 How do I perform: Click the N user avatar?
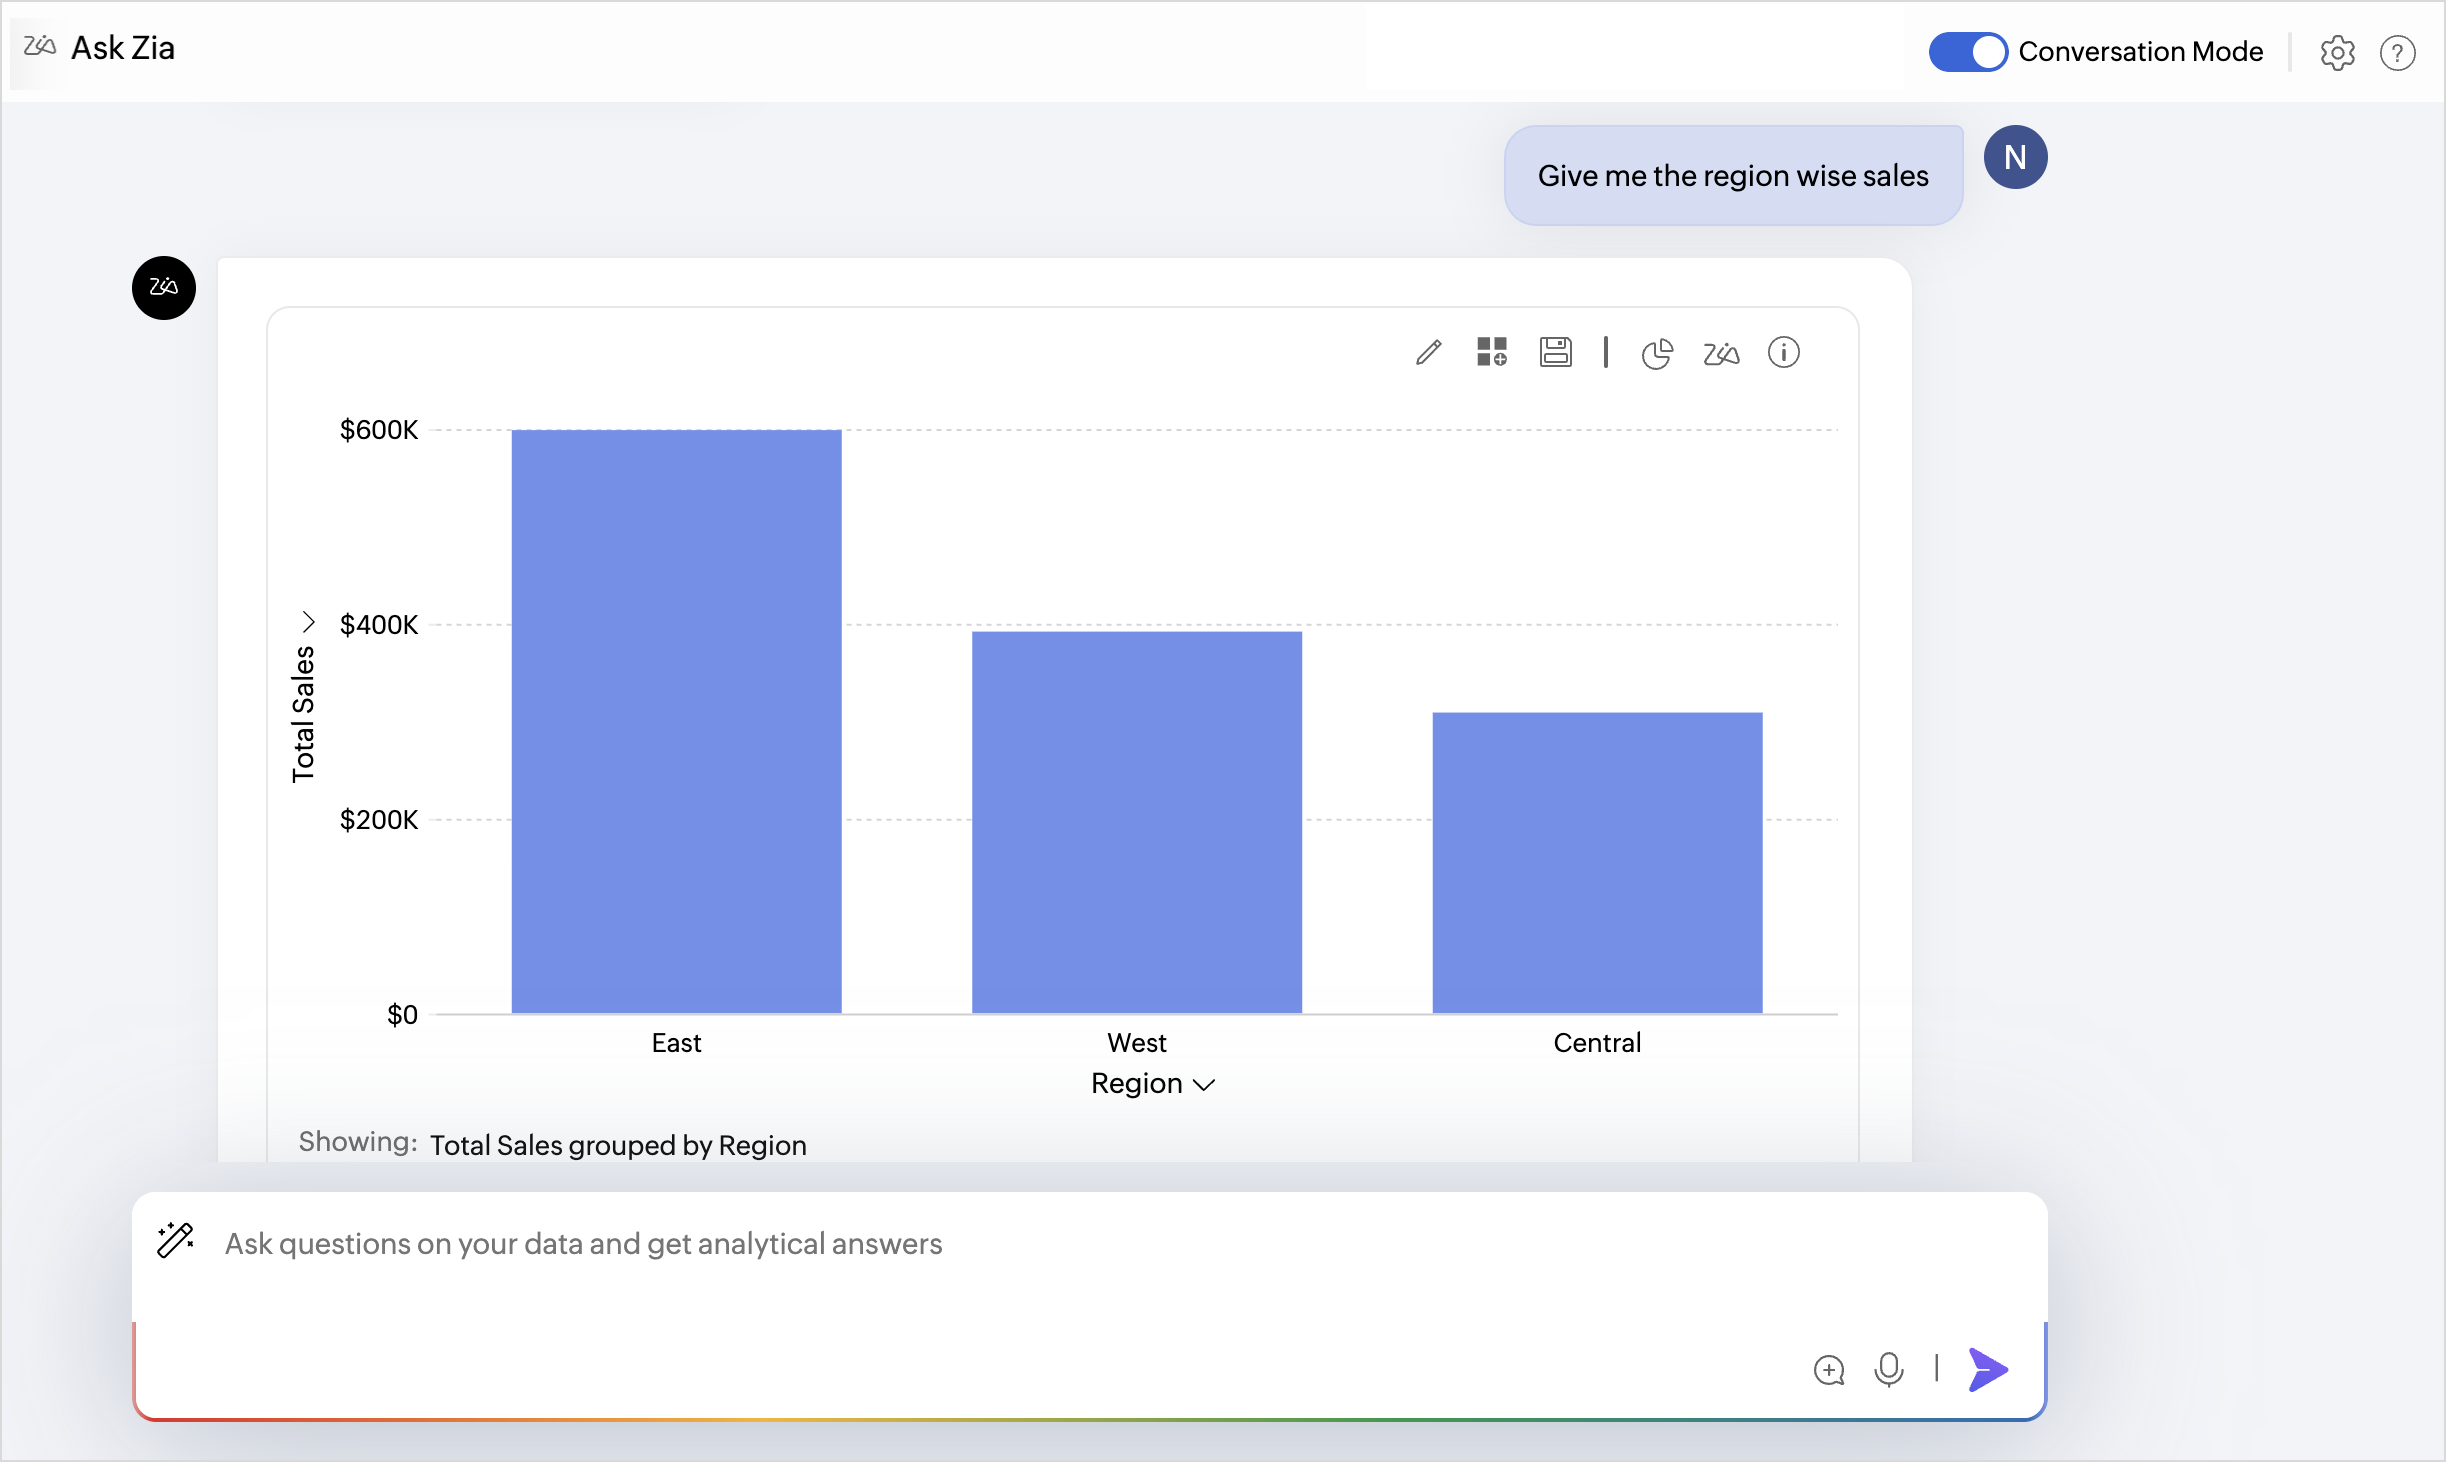pyautogui.click(x=2015, y=157)
